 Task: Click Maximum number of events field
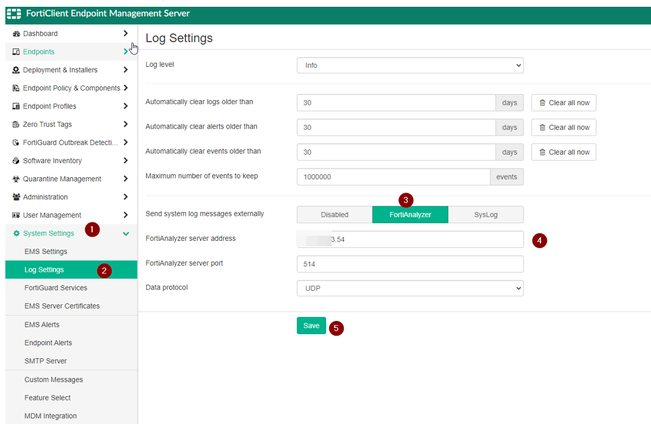[394, 177]
